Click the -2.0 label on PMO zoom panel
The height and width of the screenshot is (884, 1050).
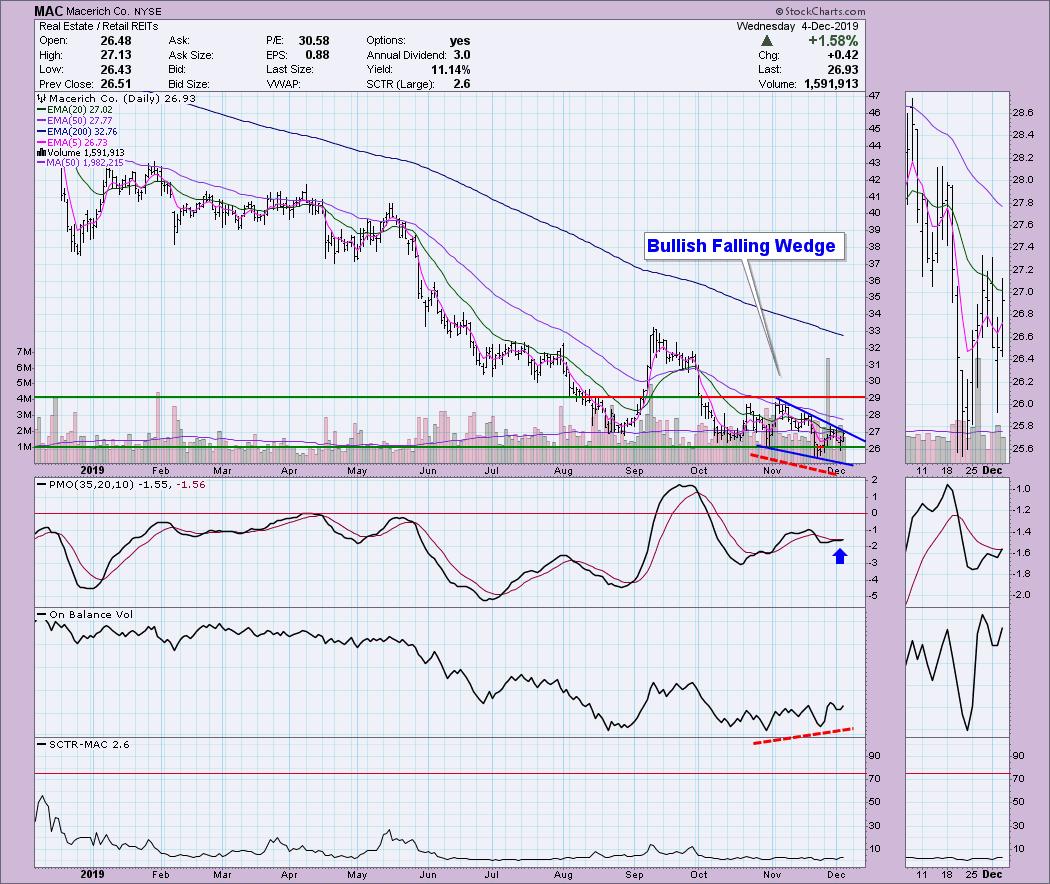[x=1021, y=595]
